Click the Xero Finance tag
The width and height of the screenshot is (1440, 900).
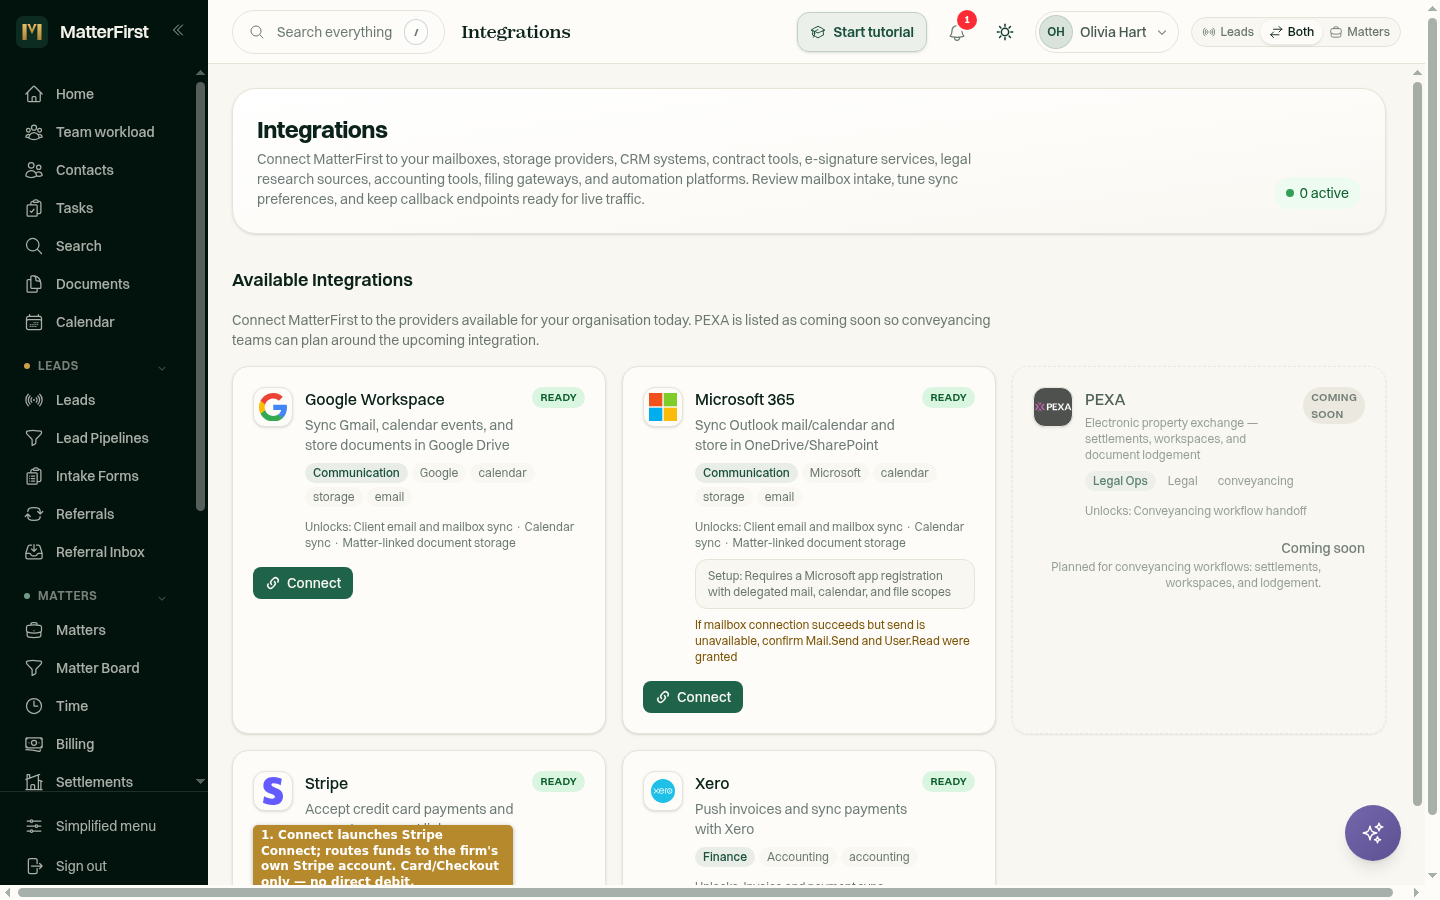[725, 857]
